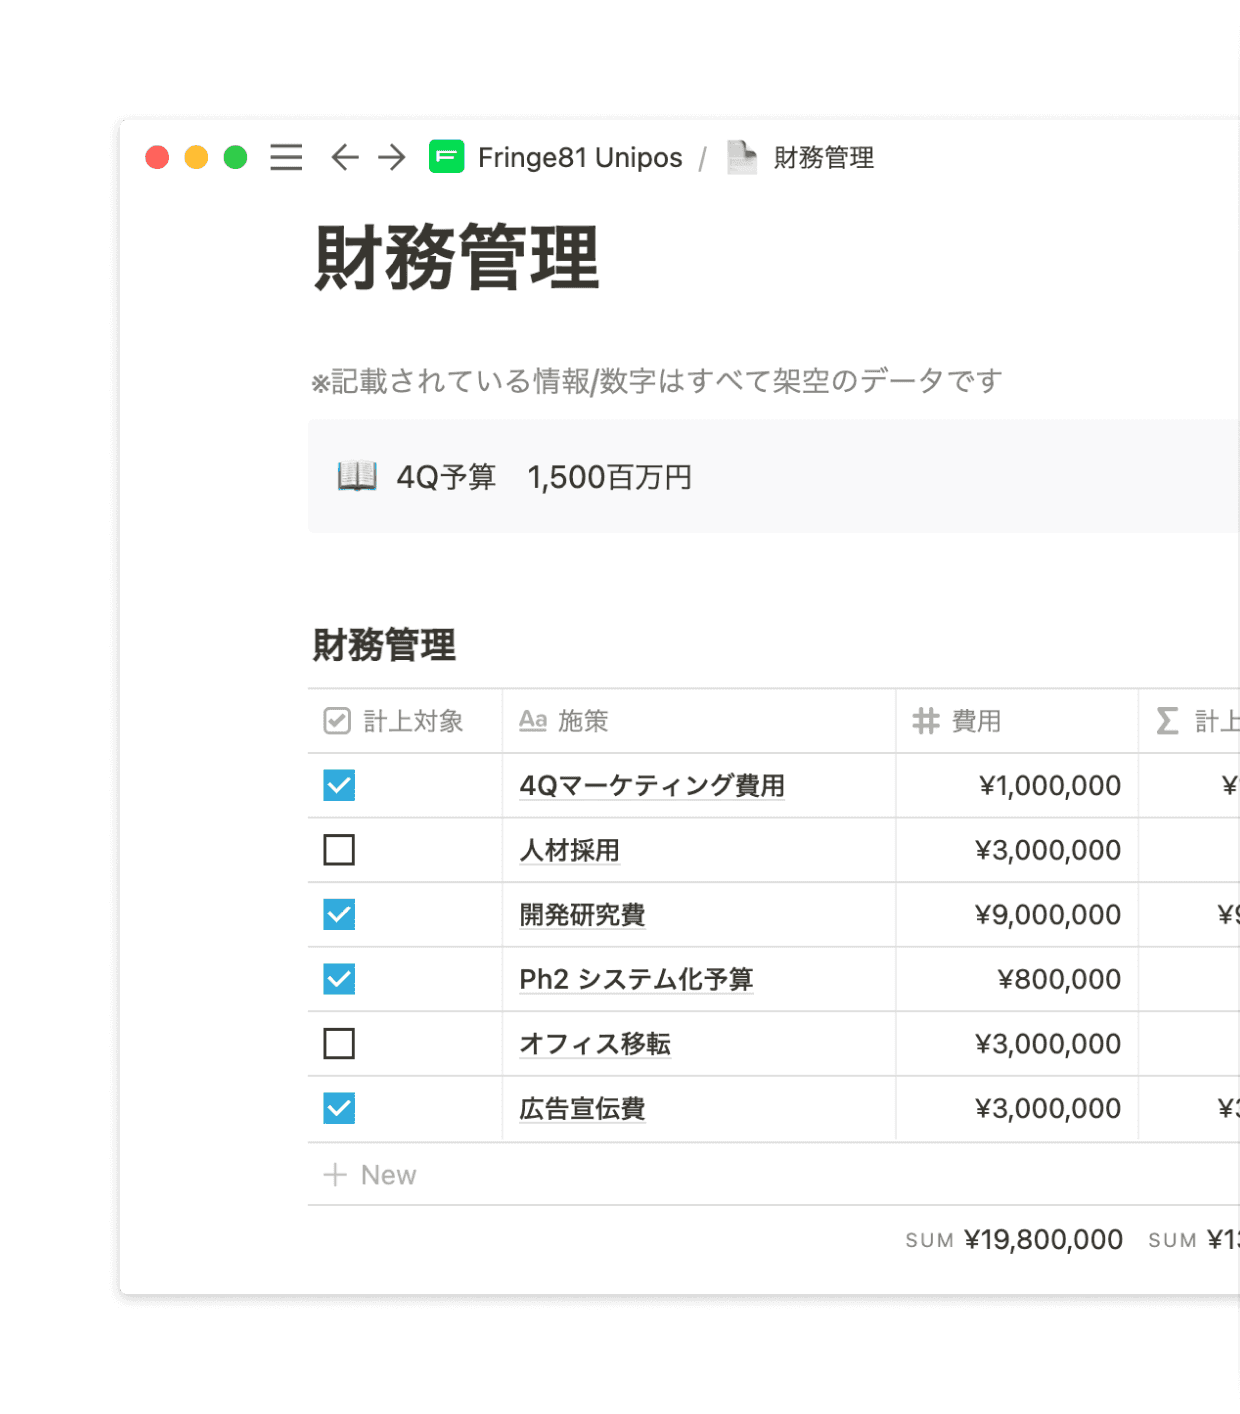Select 財務管理 in the breadcrumb trail
Image resolution: width=1240 pixels, height=1414 pixels.
pos(822,157)
